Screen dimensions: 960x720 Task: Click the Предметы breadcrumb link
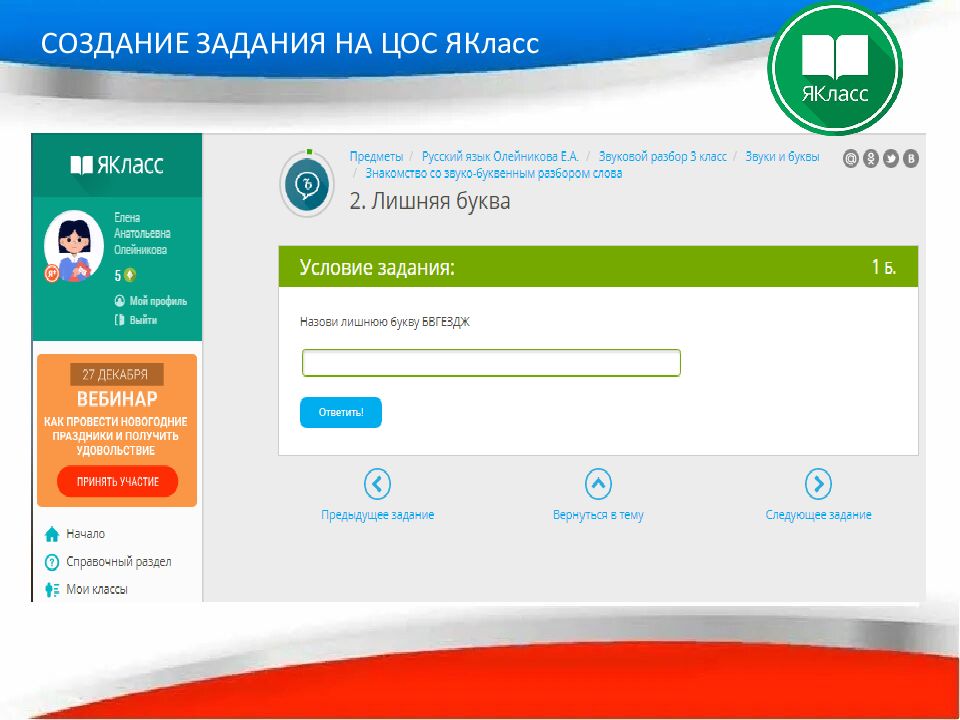tap(377, 156)
